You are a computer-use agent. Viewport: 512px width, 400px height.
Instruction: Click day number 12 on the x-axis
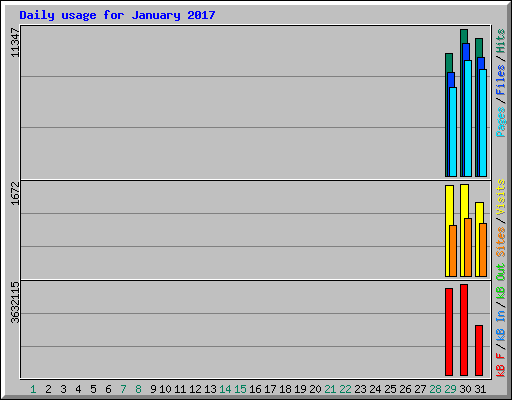[x=195, y=389]
